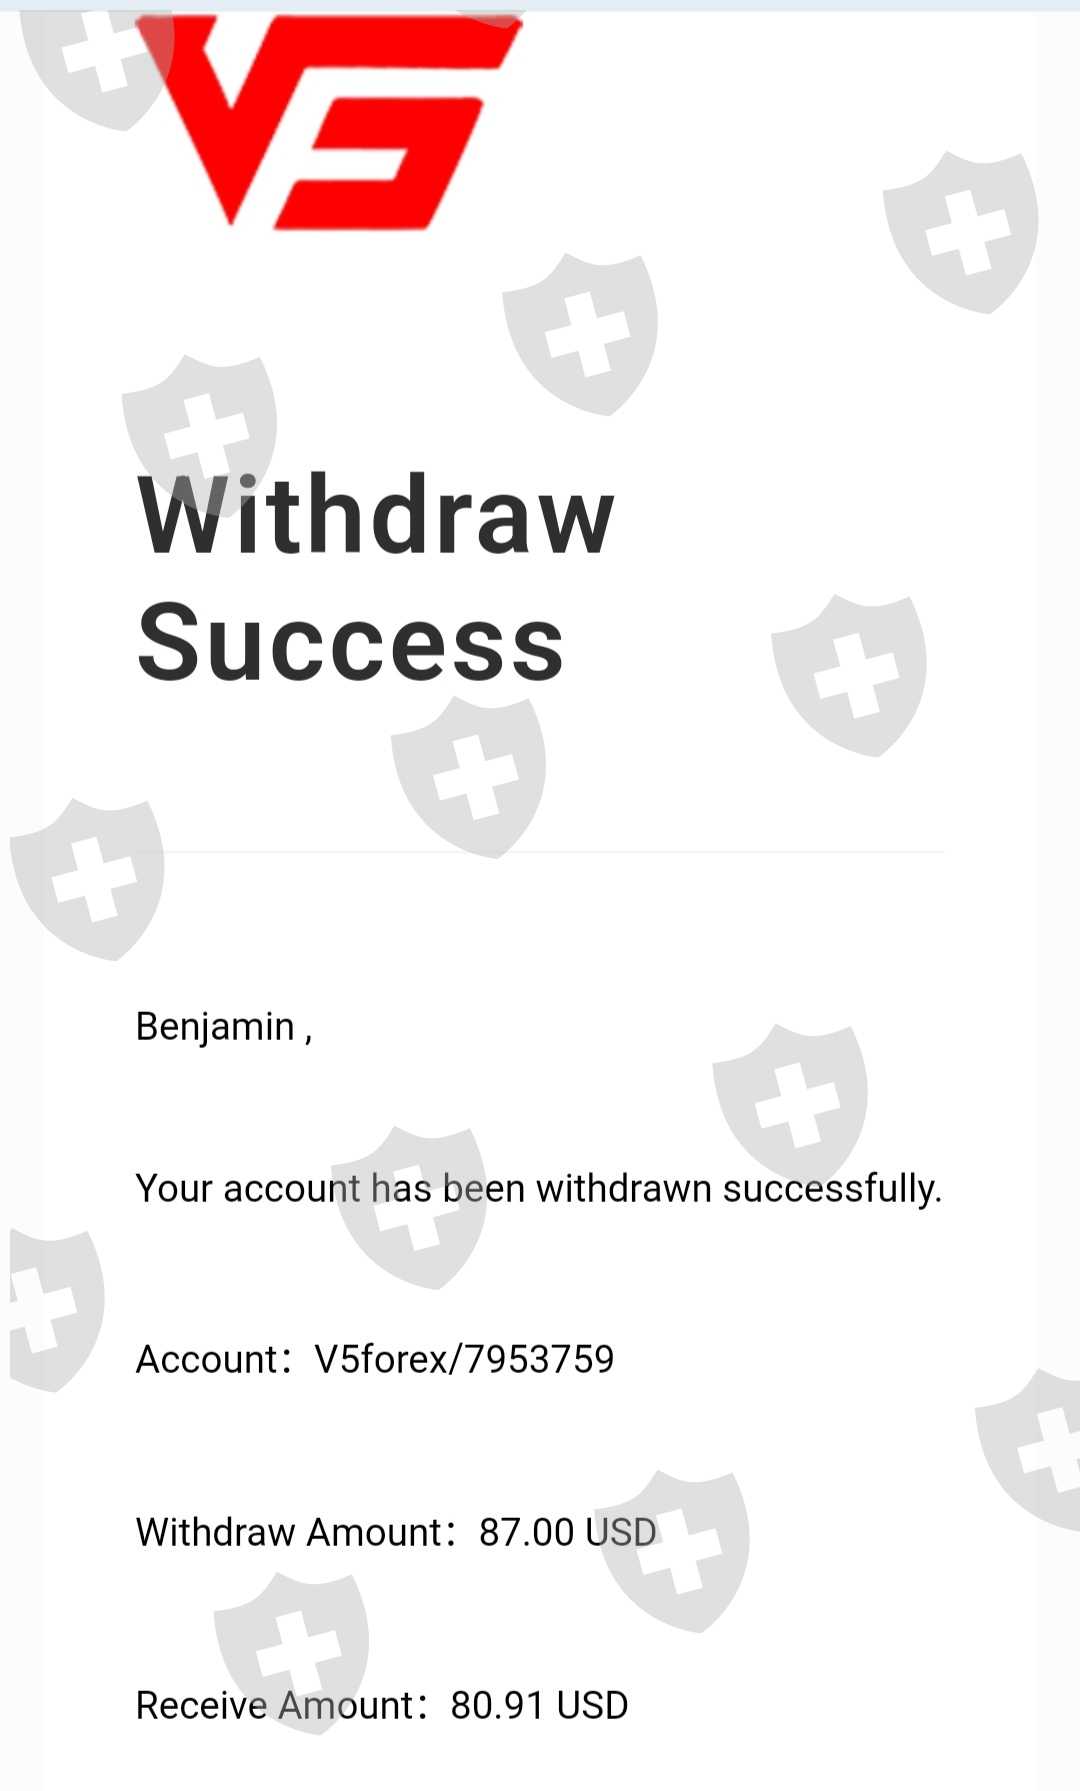Select the 80.91 USD receive amount value
The height and width of the screenshot is (1791, 1080).
[x=539, y=1705]
